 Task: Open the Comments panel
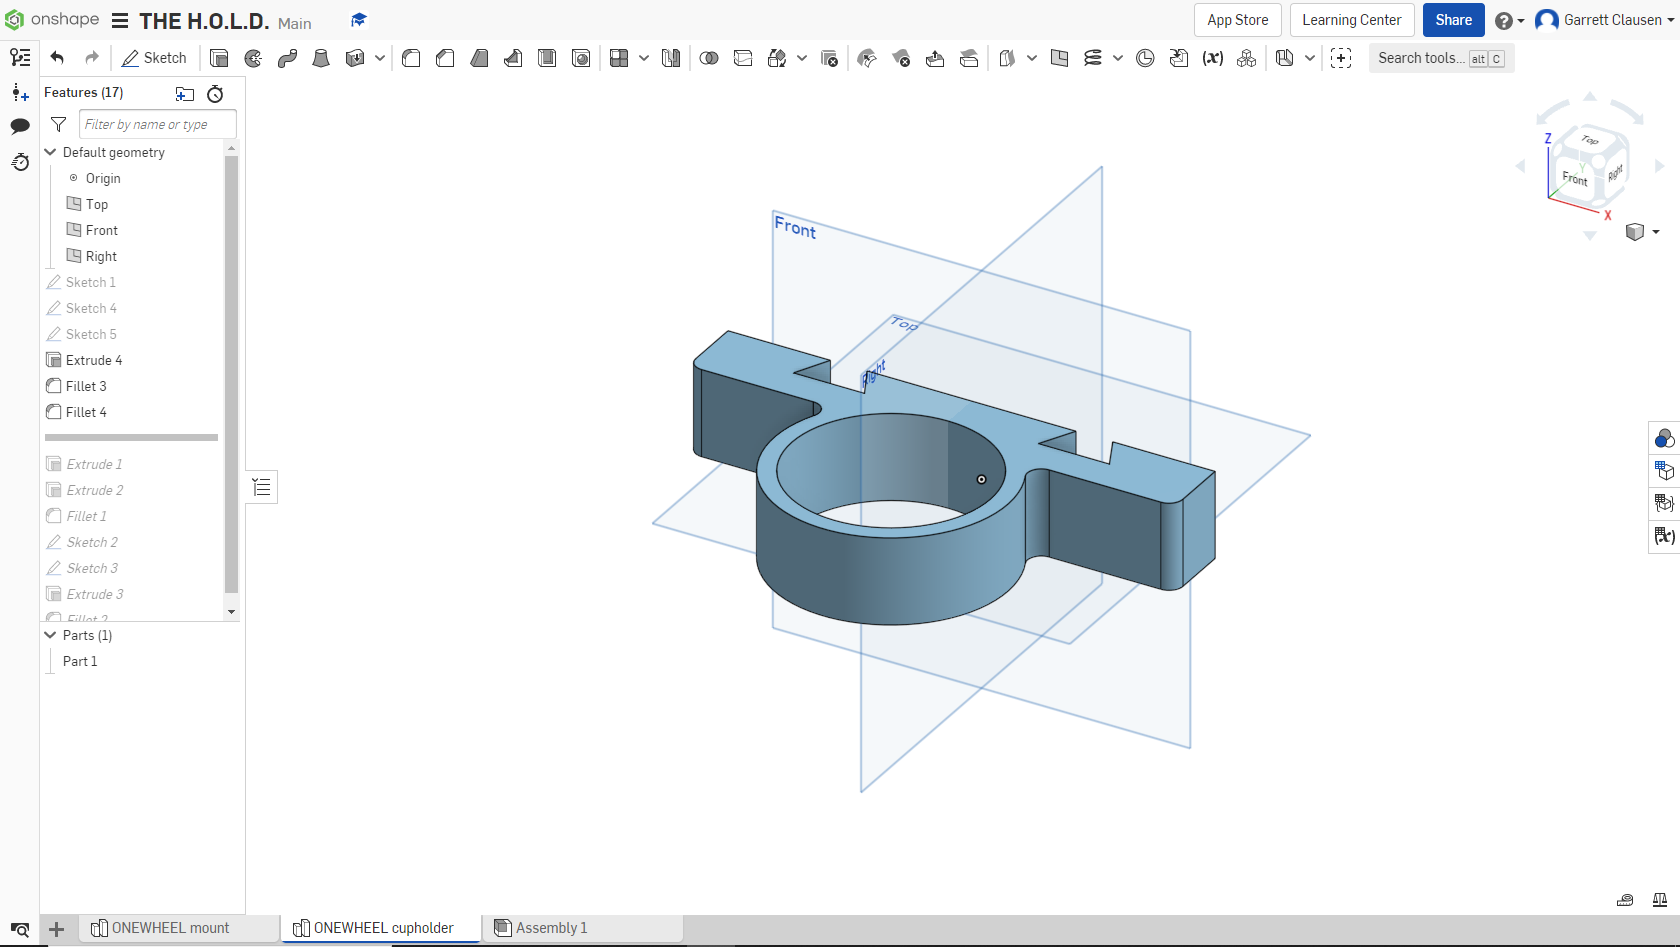coord(20,126)
